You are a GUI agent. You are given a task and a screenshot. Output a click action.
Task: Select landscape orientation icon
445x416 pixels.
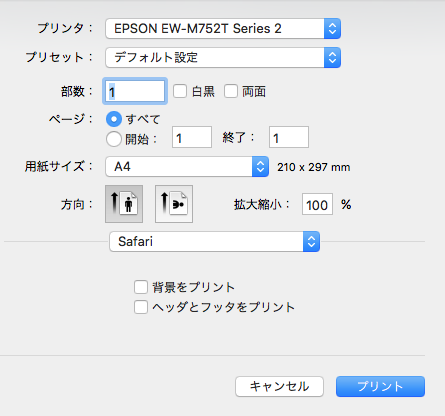(174, 204)
